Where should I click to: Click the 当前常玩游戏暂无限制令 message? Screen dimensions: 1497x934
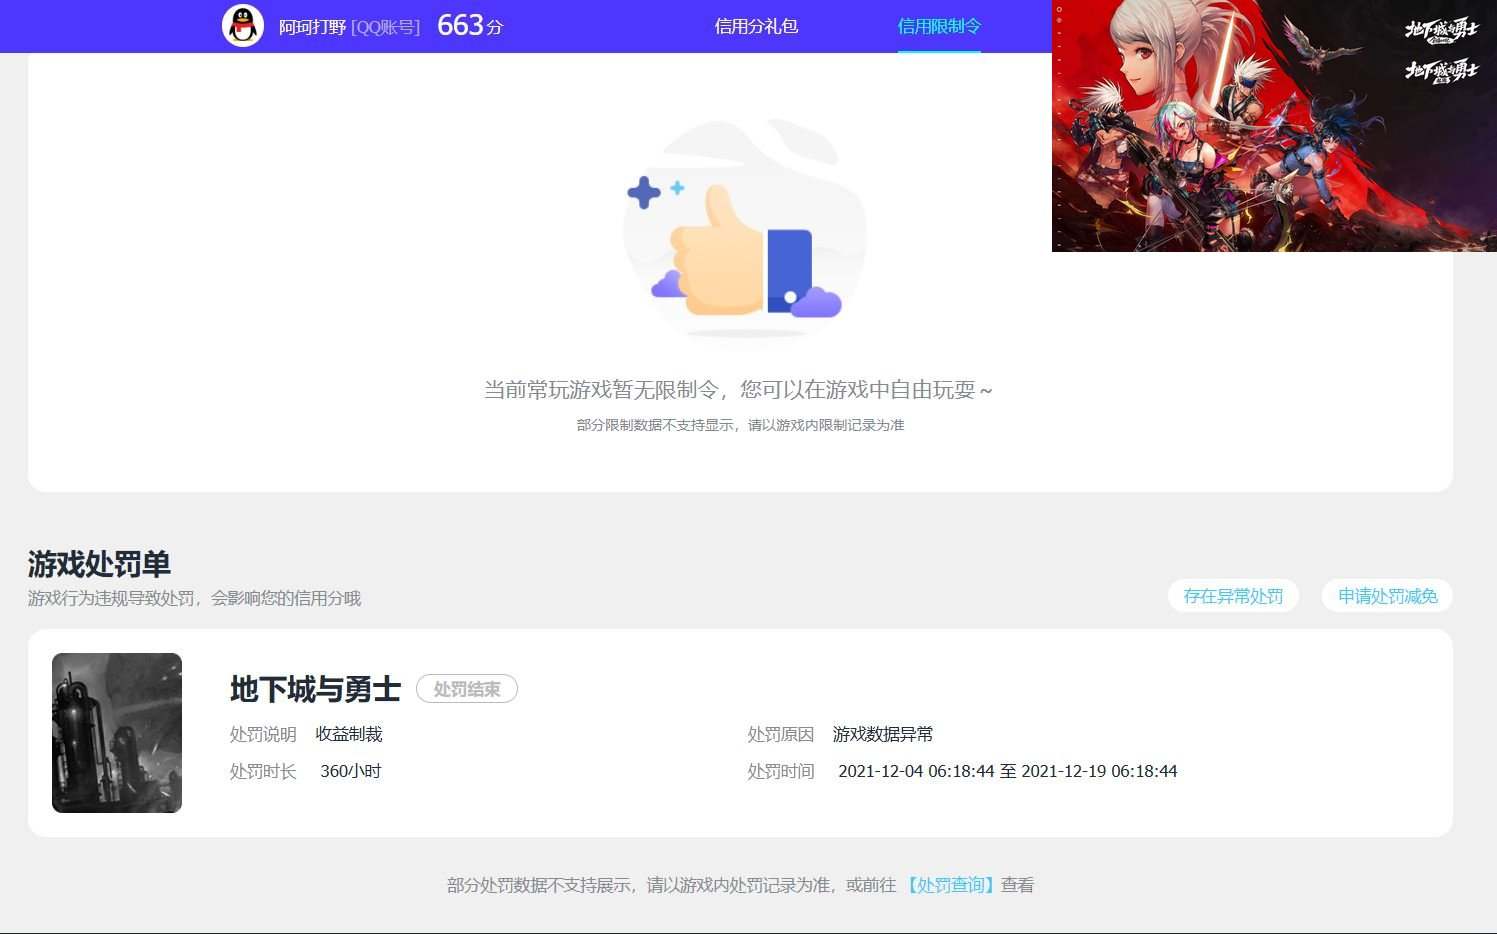(738, 390)
